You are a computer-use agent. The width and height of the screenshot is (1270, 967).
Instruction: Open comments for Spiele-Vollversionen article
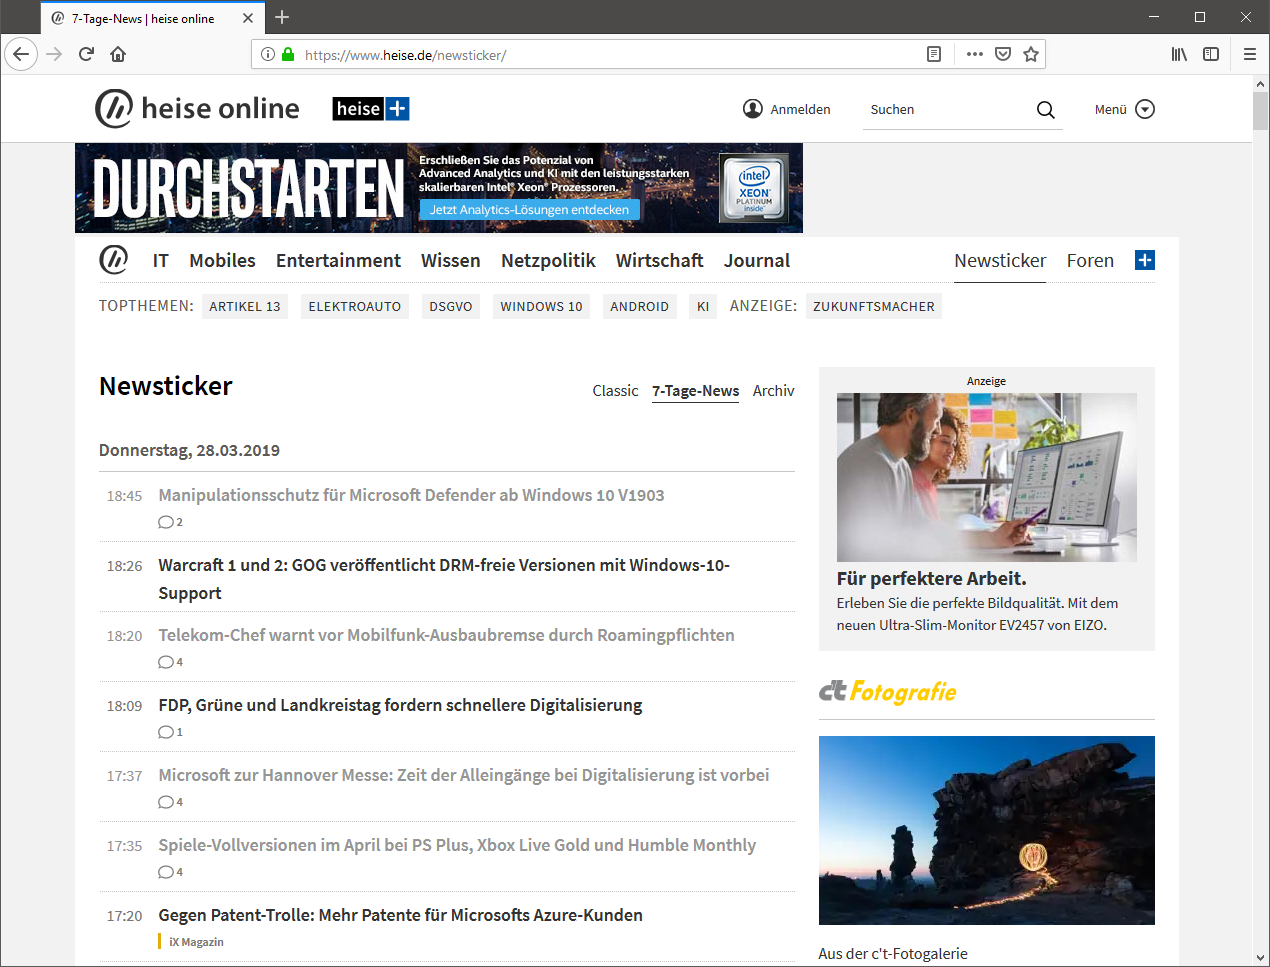(170, 872)
